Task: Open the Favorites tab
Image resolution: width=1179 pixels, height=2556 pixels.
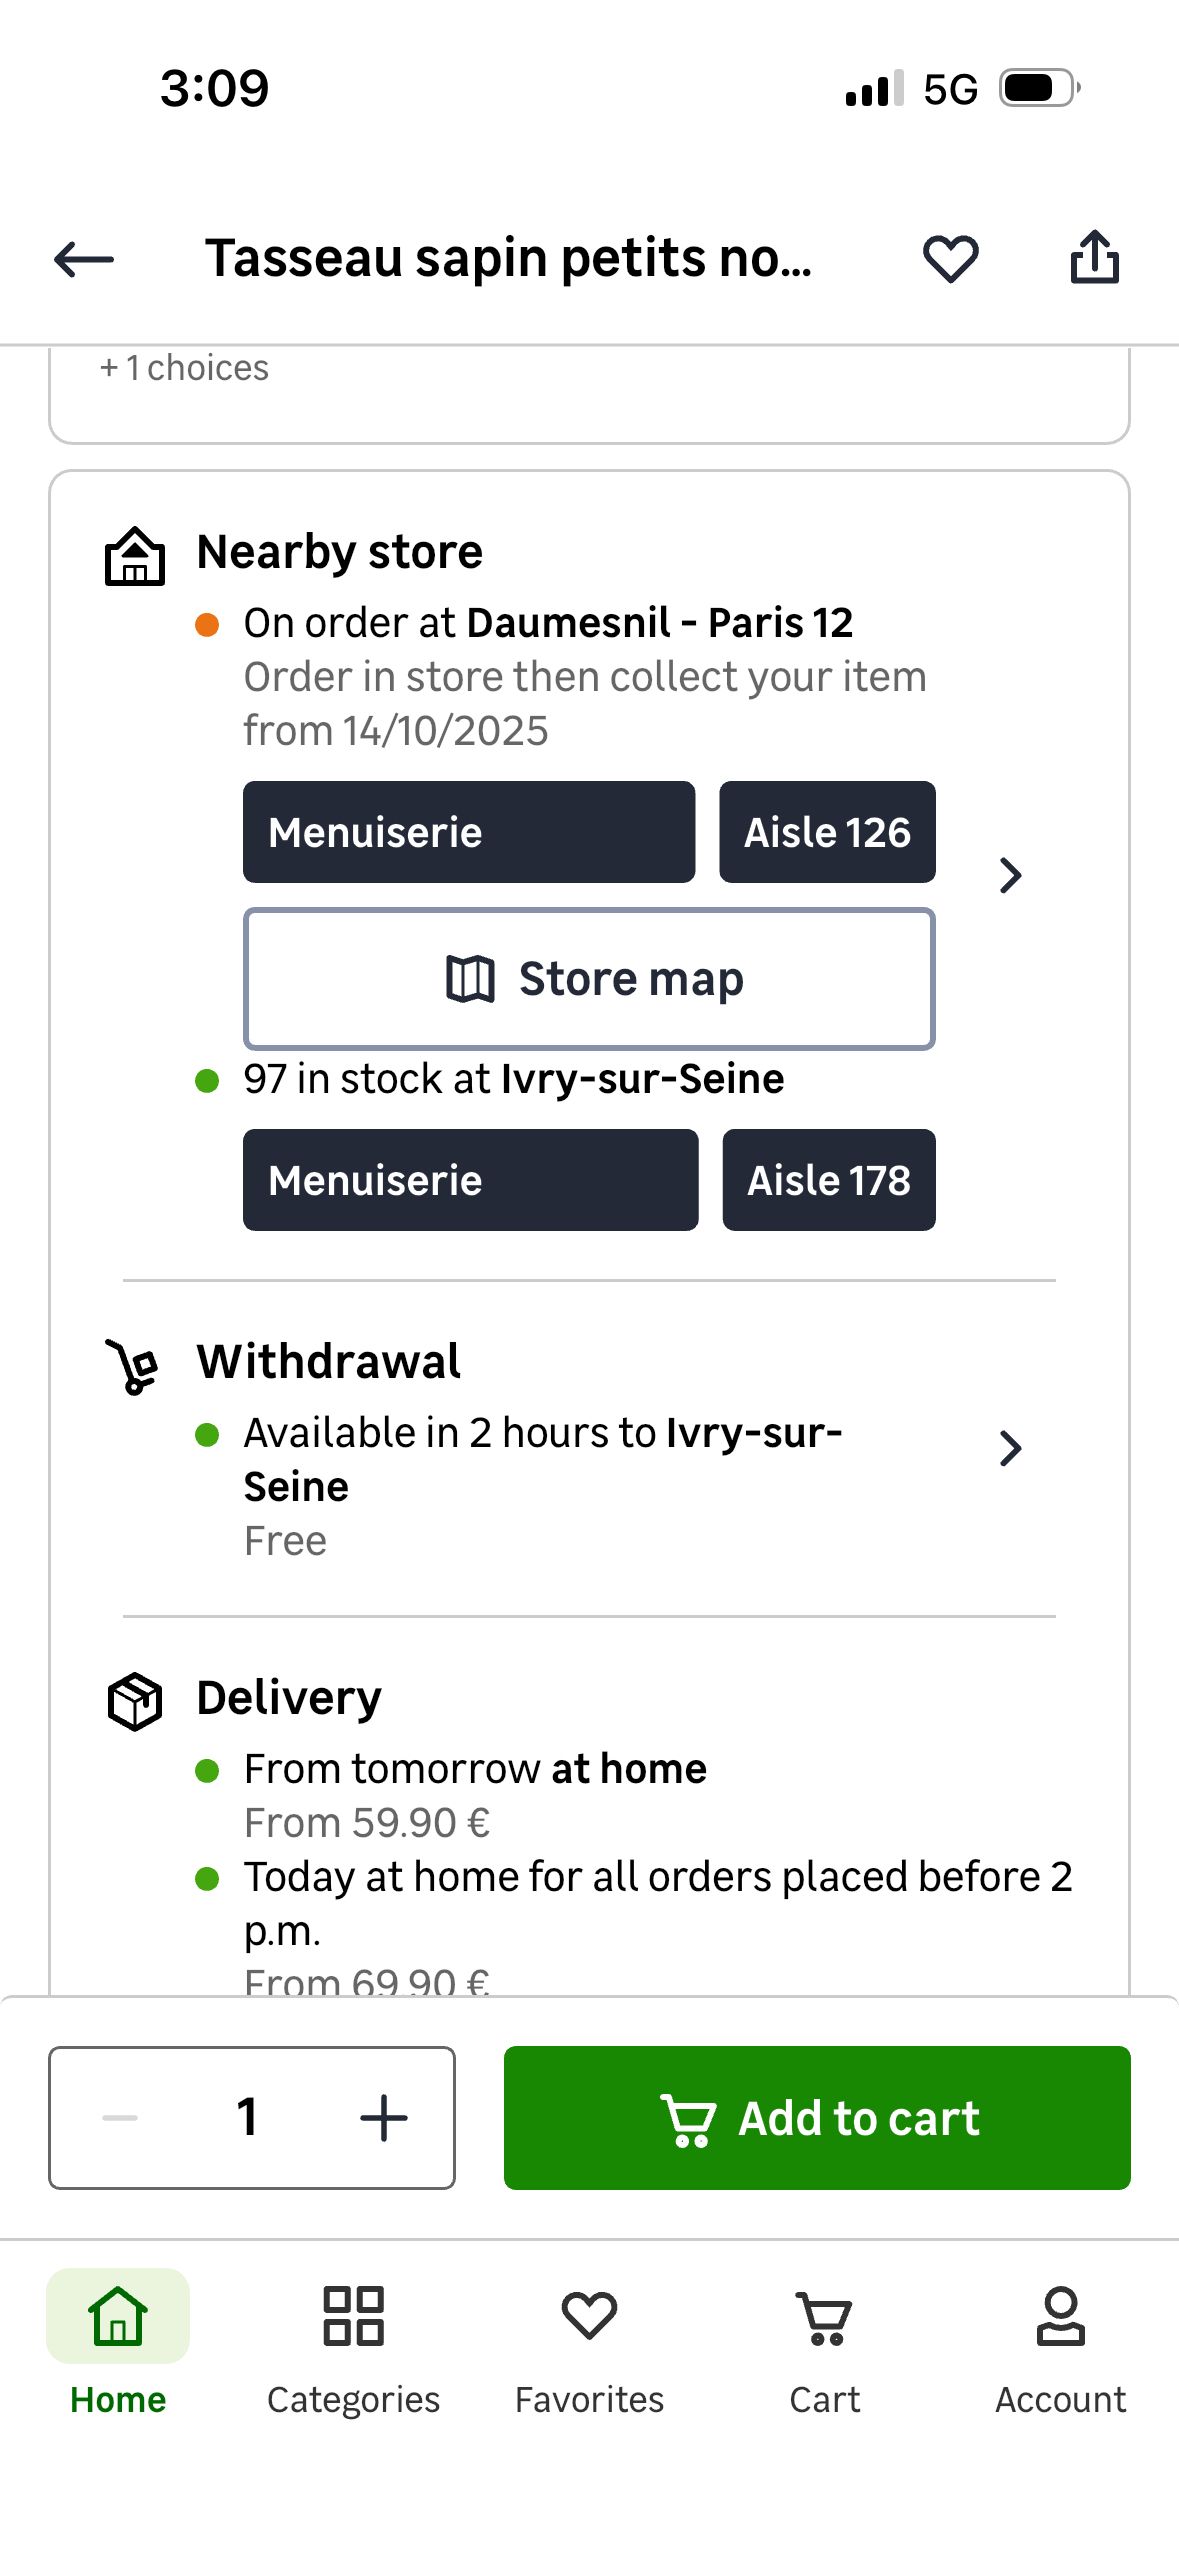Action: [x=589, y=2342]
